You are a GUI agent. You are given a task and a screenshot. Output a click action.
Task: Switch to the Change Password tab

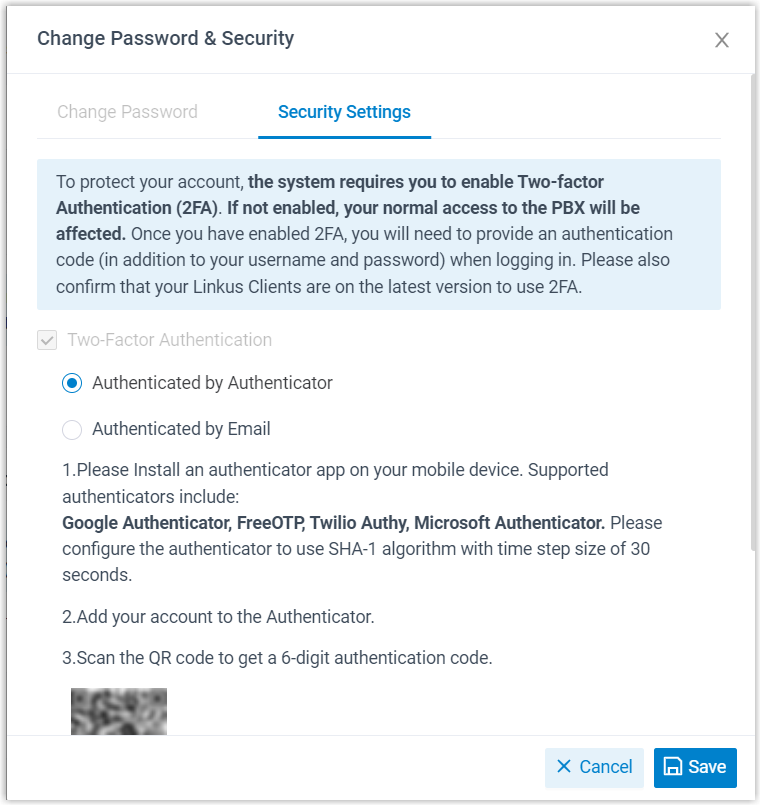coord(127,112)
